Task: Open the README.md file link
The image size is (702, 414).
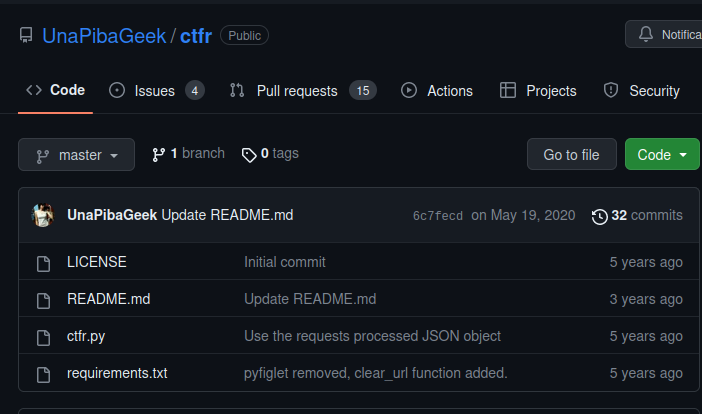Action: [x=109, y=299]
